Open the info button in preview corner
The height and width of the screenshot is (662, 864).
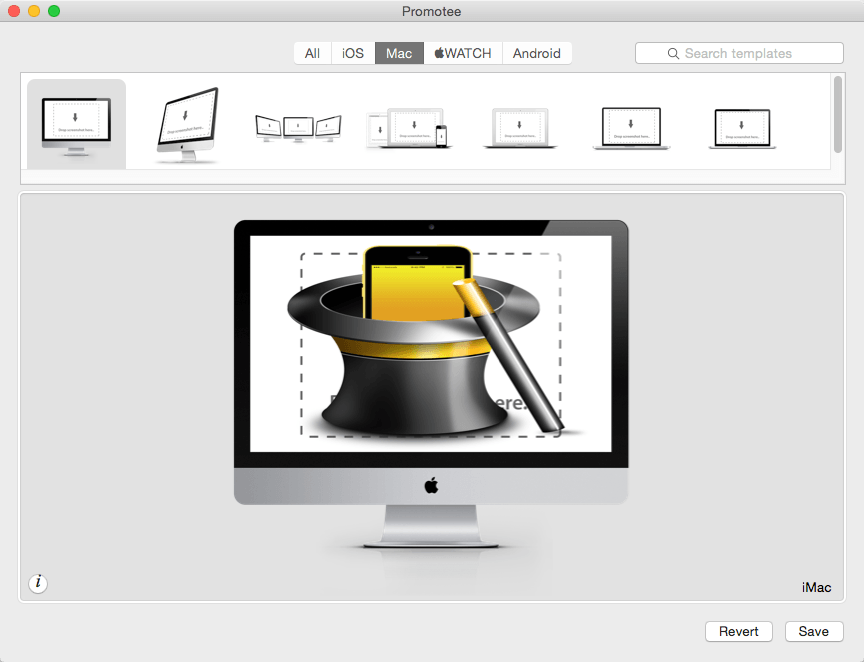pos(38,583)
